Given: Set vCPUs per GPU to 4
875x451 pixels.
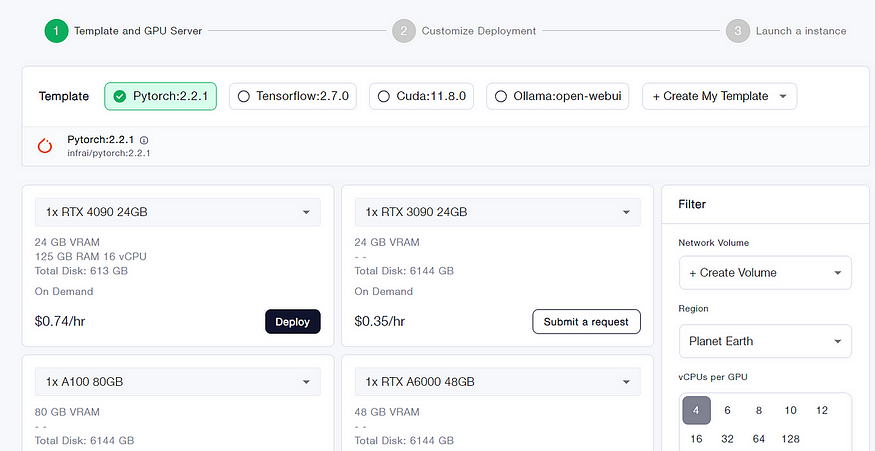Looking at the screenshot, I should (696, 410).
